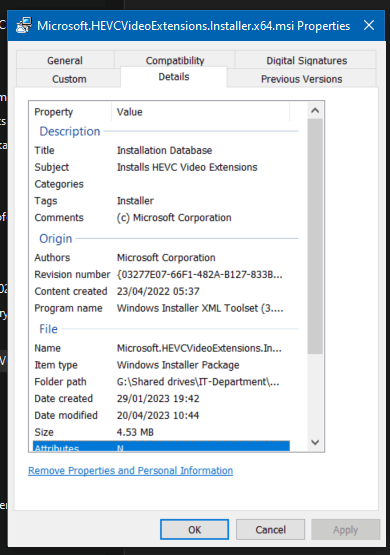The image size is (390, 555).
Task: Click the 'Comments' property label
Action: [x=59, y=218]
